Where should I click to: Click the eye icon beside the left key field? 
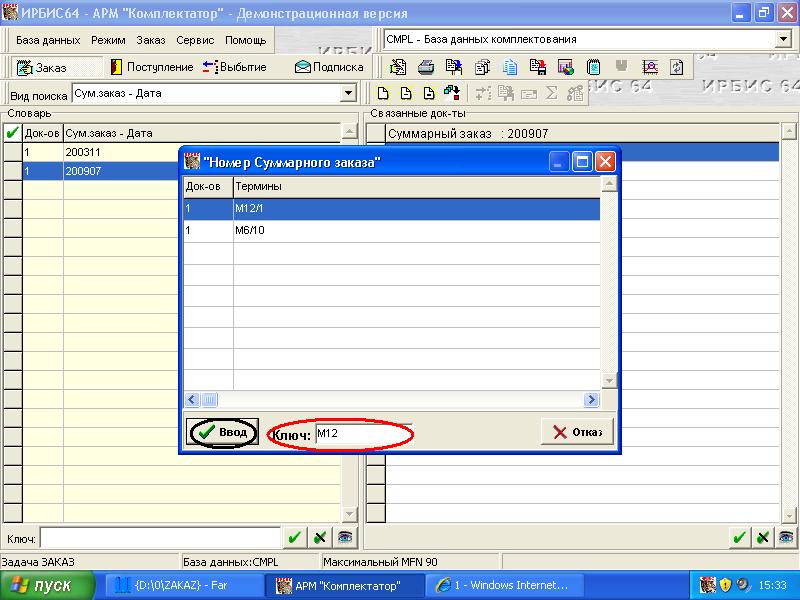pyautogui.click(x=344, y=537)
